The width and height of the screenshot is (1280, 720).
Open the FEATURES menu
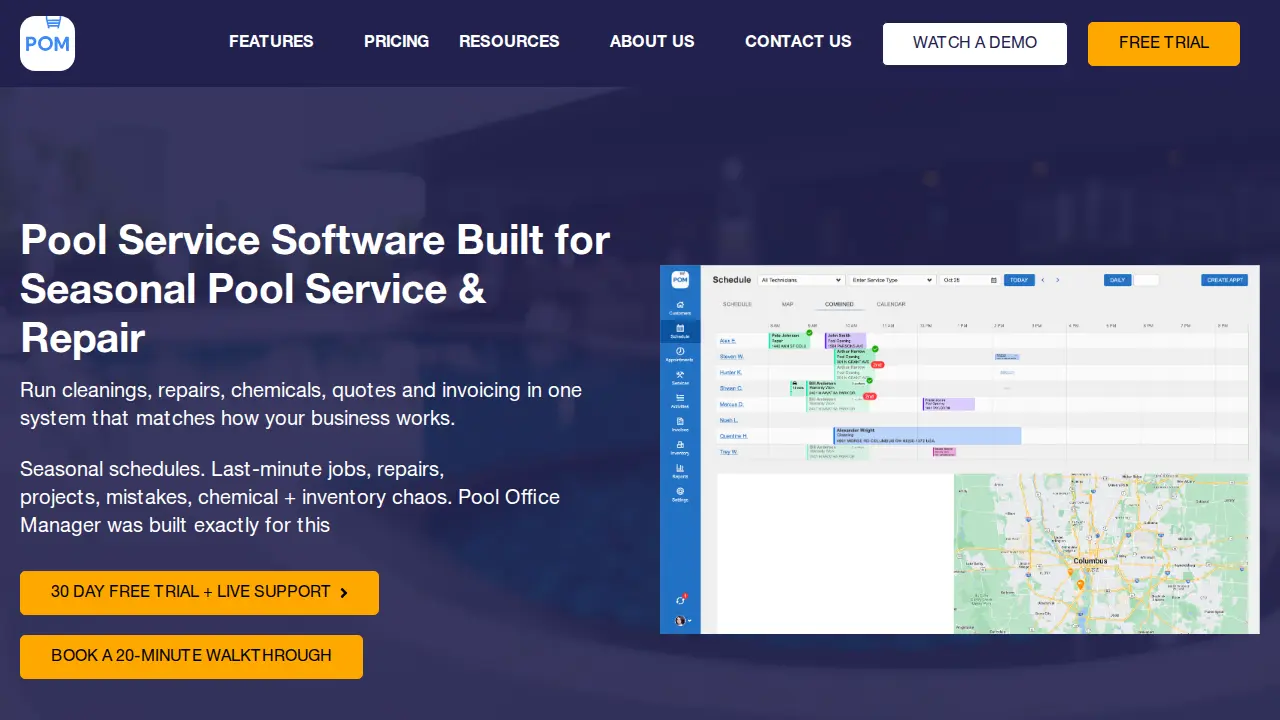click(x=271, y=41)
